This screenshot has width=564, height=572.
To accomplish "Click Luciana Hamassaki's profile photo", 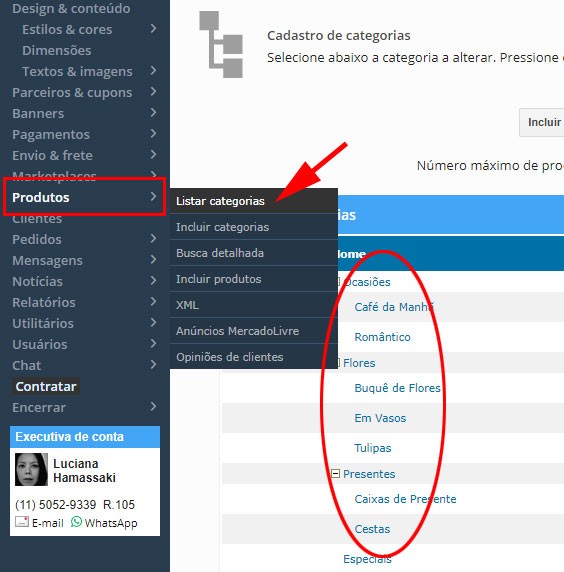I will (x=31, y=469).
